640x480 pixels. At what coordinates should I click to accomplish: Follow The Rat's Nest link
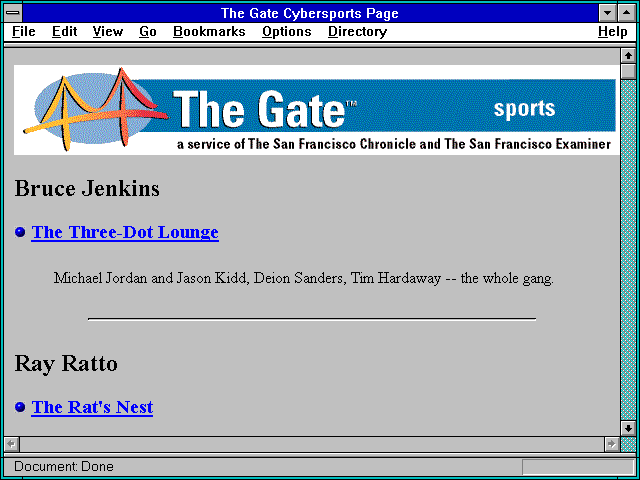pyautogui.click(x=92, y=407)
